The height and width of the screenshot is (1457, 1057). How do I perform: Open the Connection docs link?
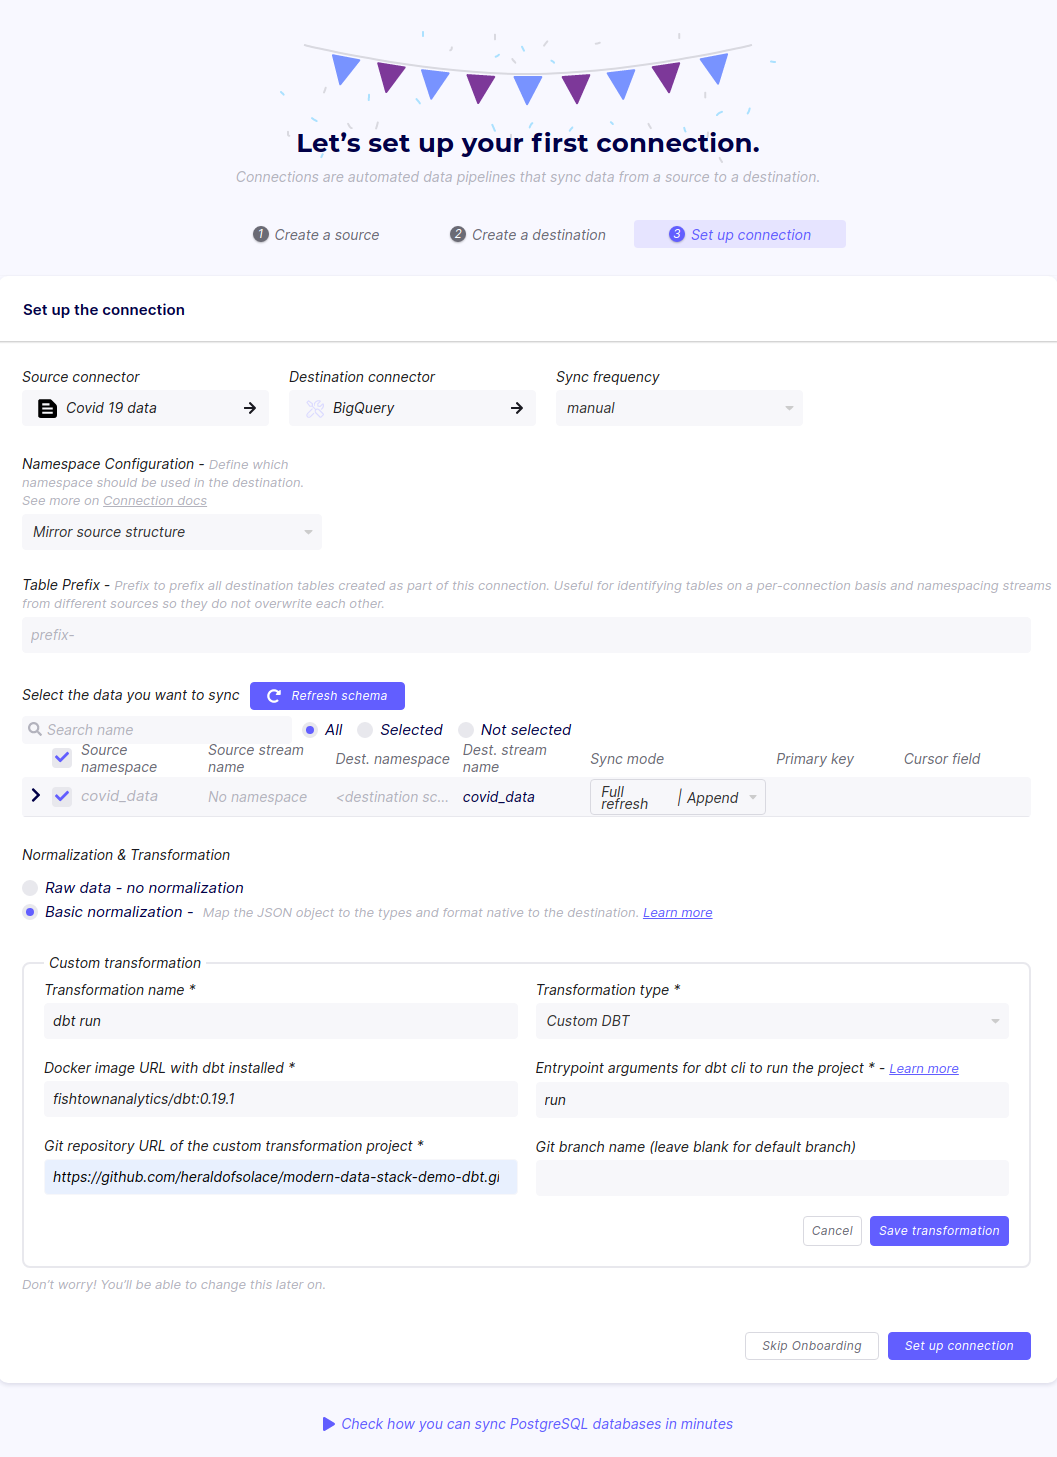[155, 500]
